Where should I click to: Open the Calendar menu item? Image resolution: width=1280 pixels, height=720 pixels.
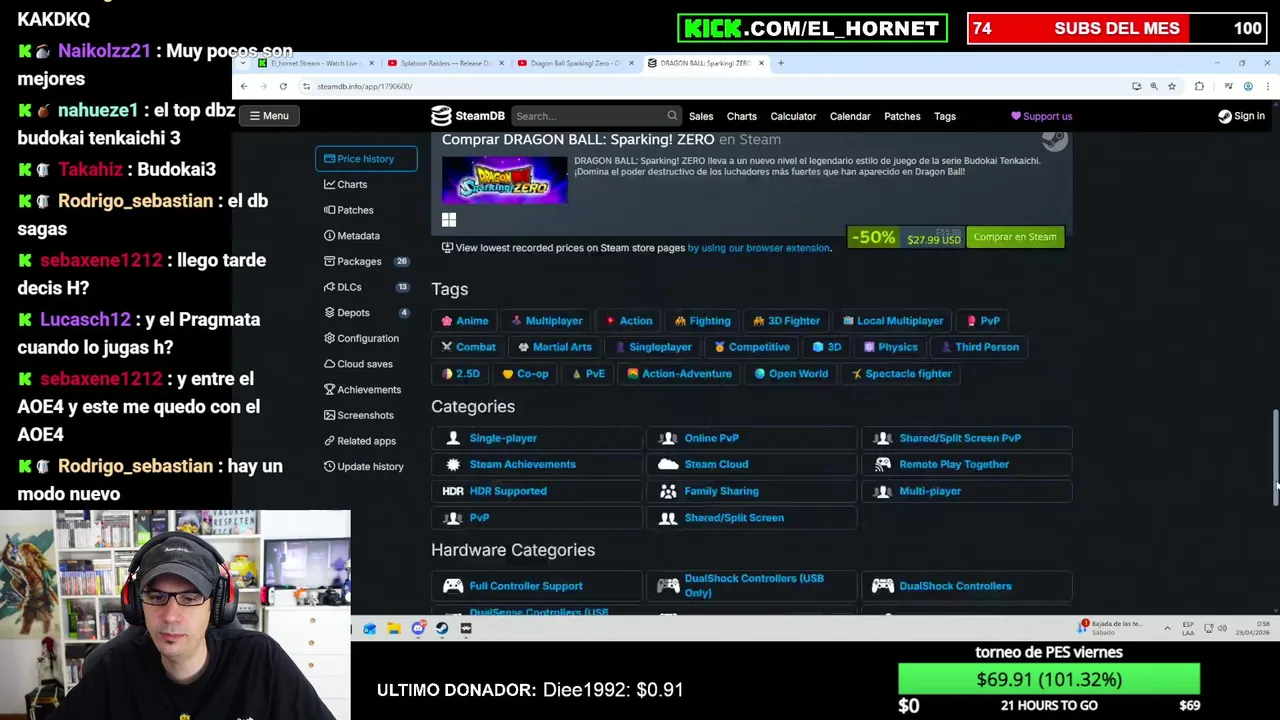pos(850,116)
